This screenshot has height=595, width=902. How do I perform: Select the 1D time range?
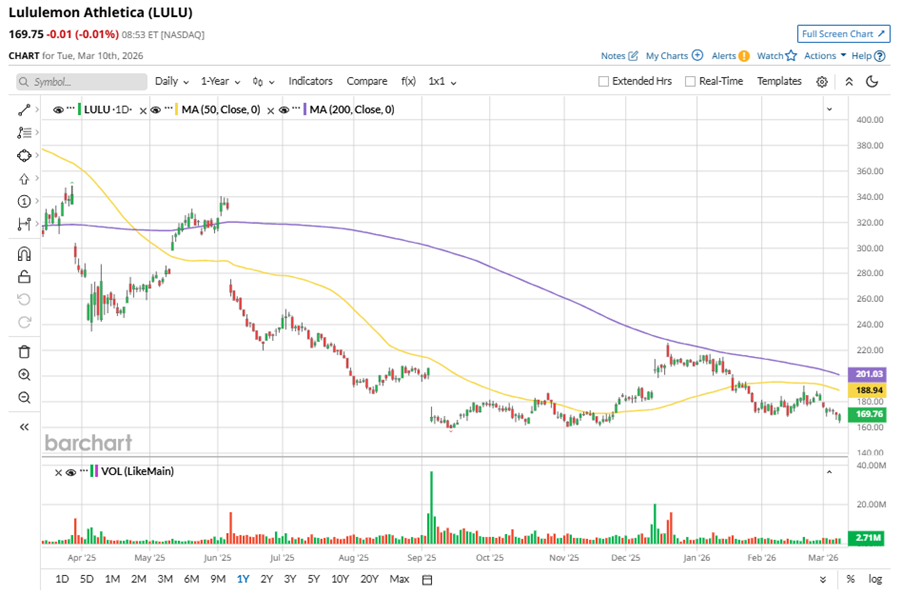tap(62, 579)
